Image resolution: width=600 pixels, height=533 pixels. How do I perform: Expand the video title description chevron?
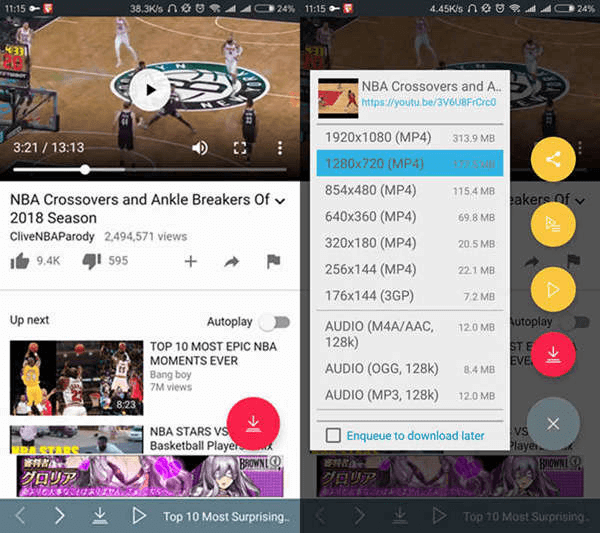280,200
